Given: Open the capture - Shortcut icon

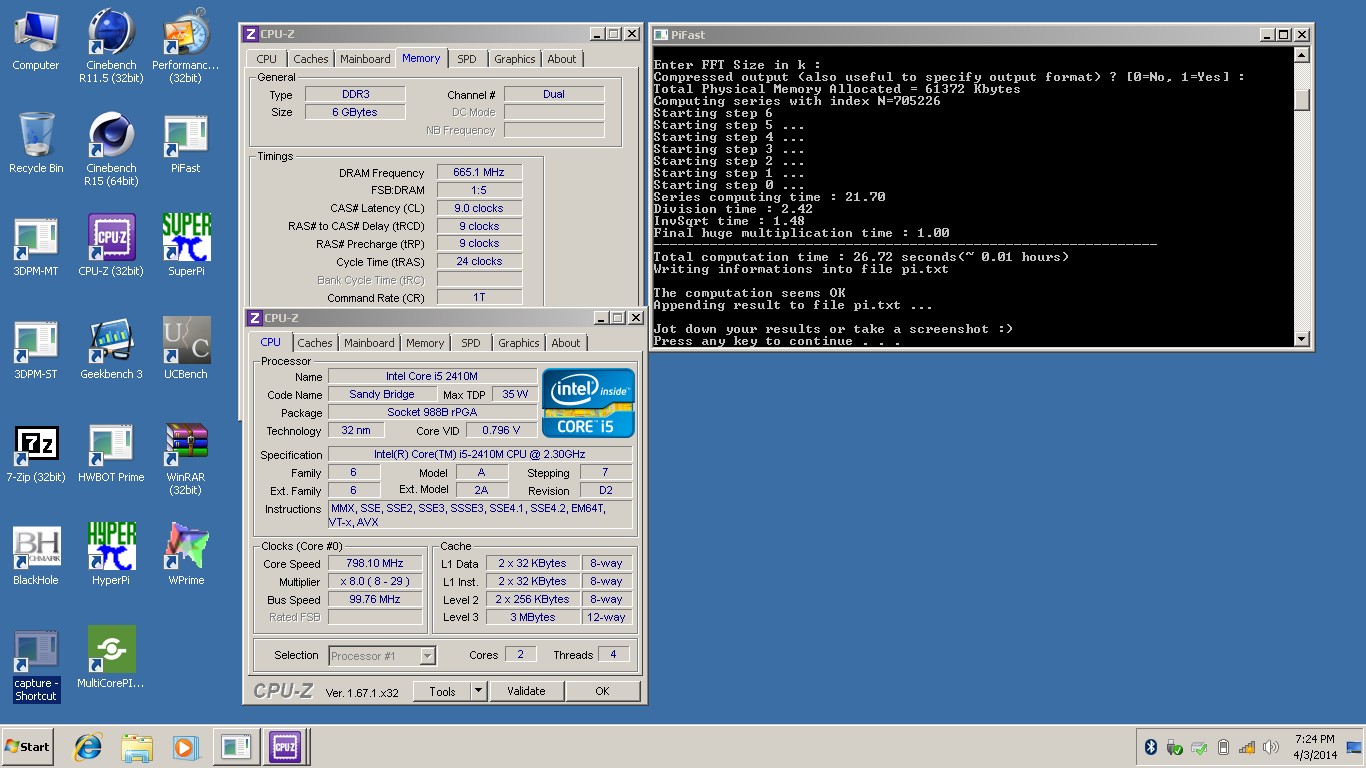Looking at the screenshot, I should pos(36,665).
